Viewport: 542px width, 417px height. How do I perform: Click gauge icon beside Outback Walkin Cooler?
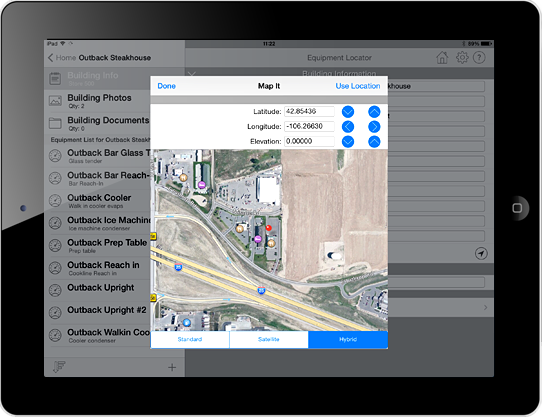(55, 335)
